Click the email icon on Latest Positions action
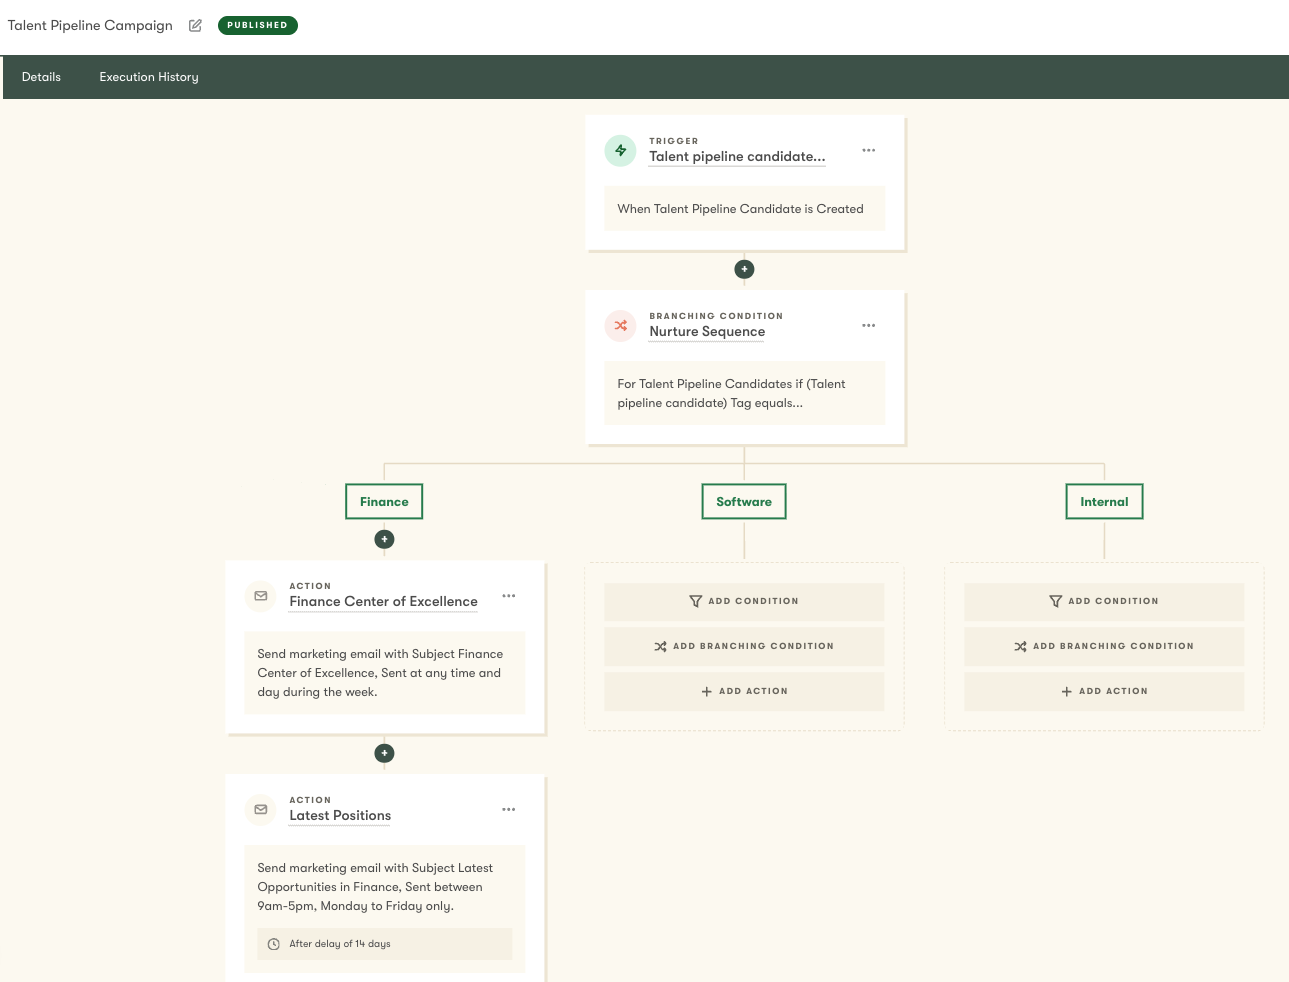1289x982 pixels. tap(260, 809)
